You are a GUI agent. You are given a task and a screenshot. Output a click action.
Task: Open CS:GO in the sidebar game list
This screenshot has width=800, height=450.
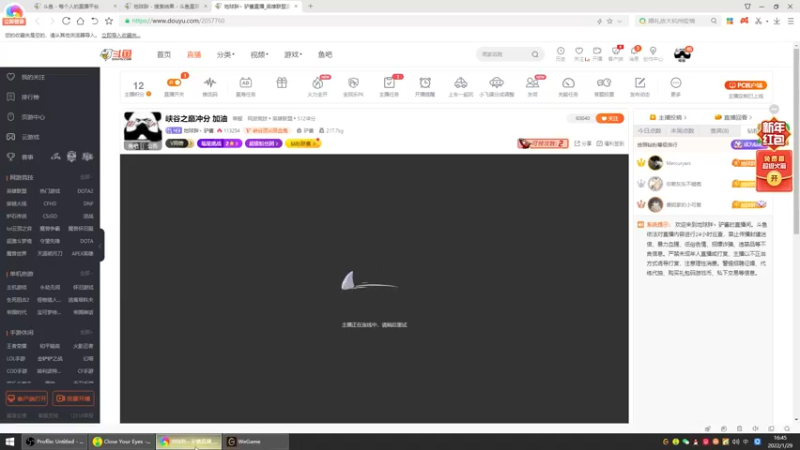click(50, 216)
